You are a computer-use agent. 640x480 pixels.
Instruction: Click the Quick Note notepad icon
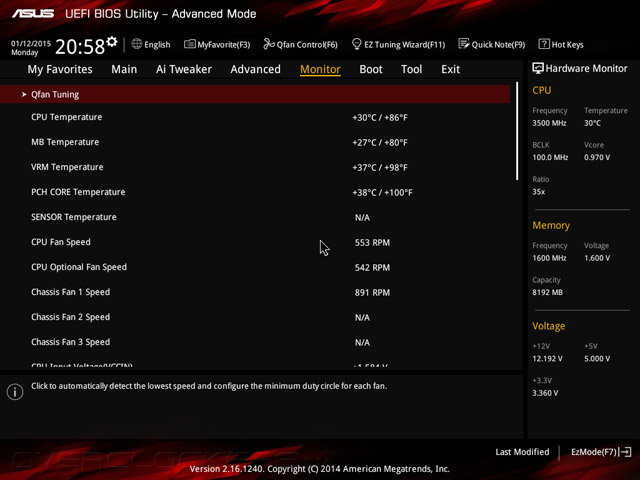coord(464,44)
